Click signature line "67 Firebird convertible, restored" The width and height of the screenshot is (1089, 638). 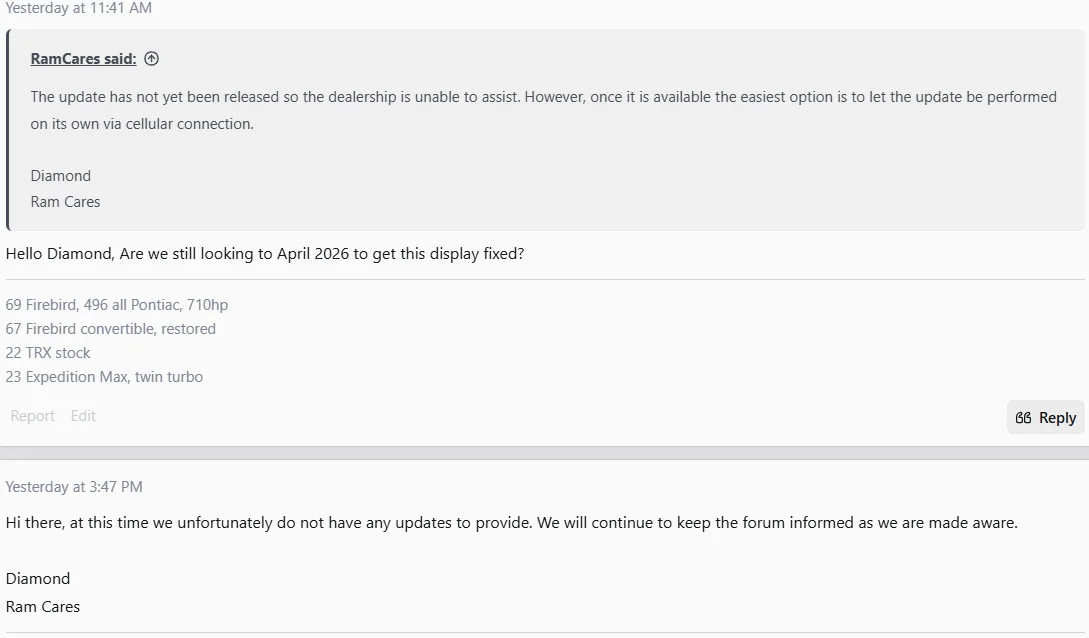[x=111, y=329]
